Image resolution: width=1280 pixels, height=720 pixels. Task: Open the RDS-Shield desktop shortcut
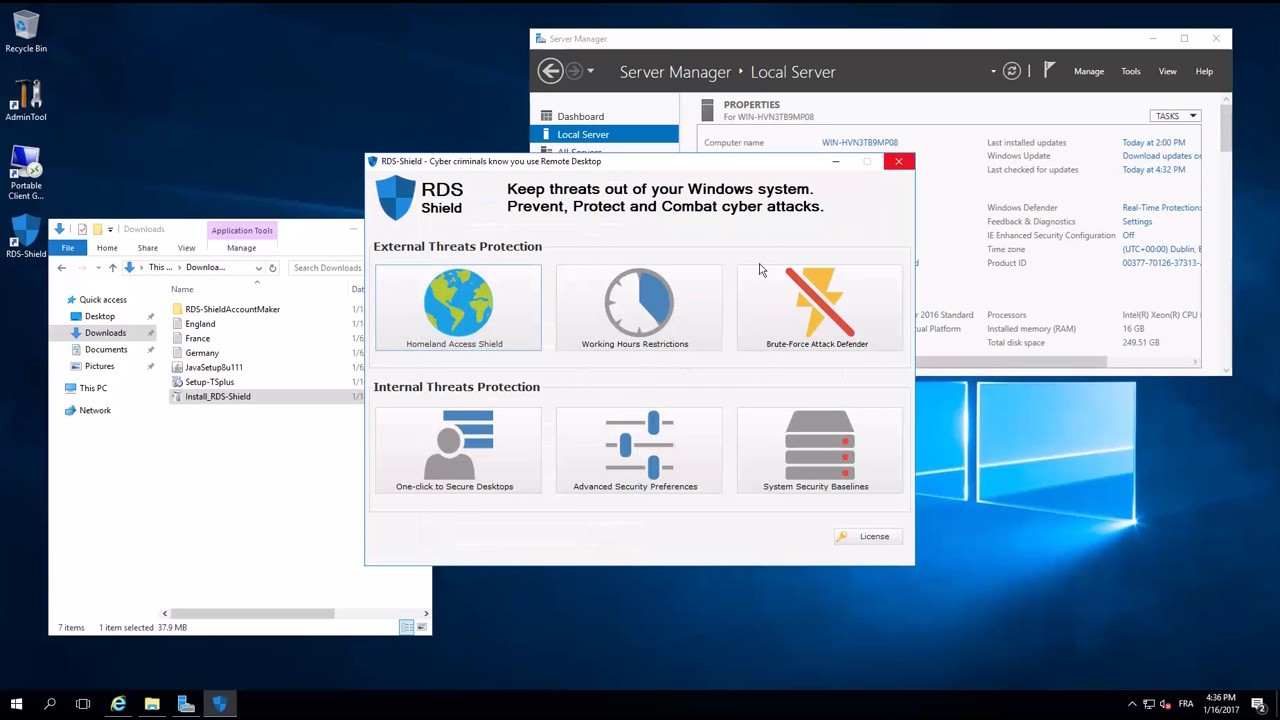(x=26, y=238)
